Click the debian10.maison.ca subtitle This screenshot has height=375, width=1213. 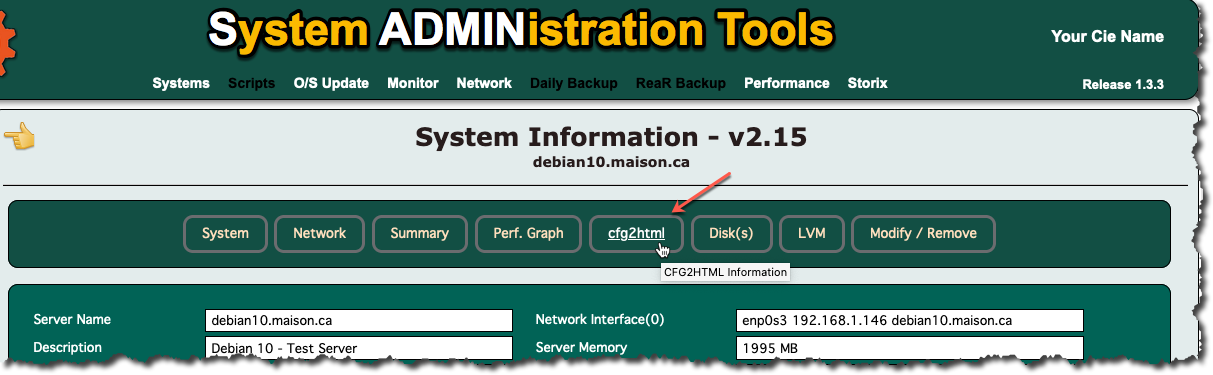(x=611, y=161)
